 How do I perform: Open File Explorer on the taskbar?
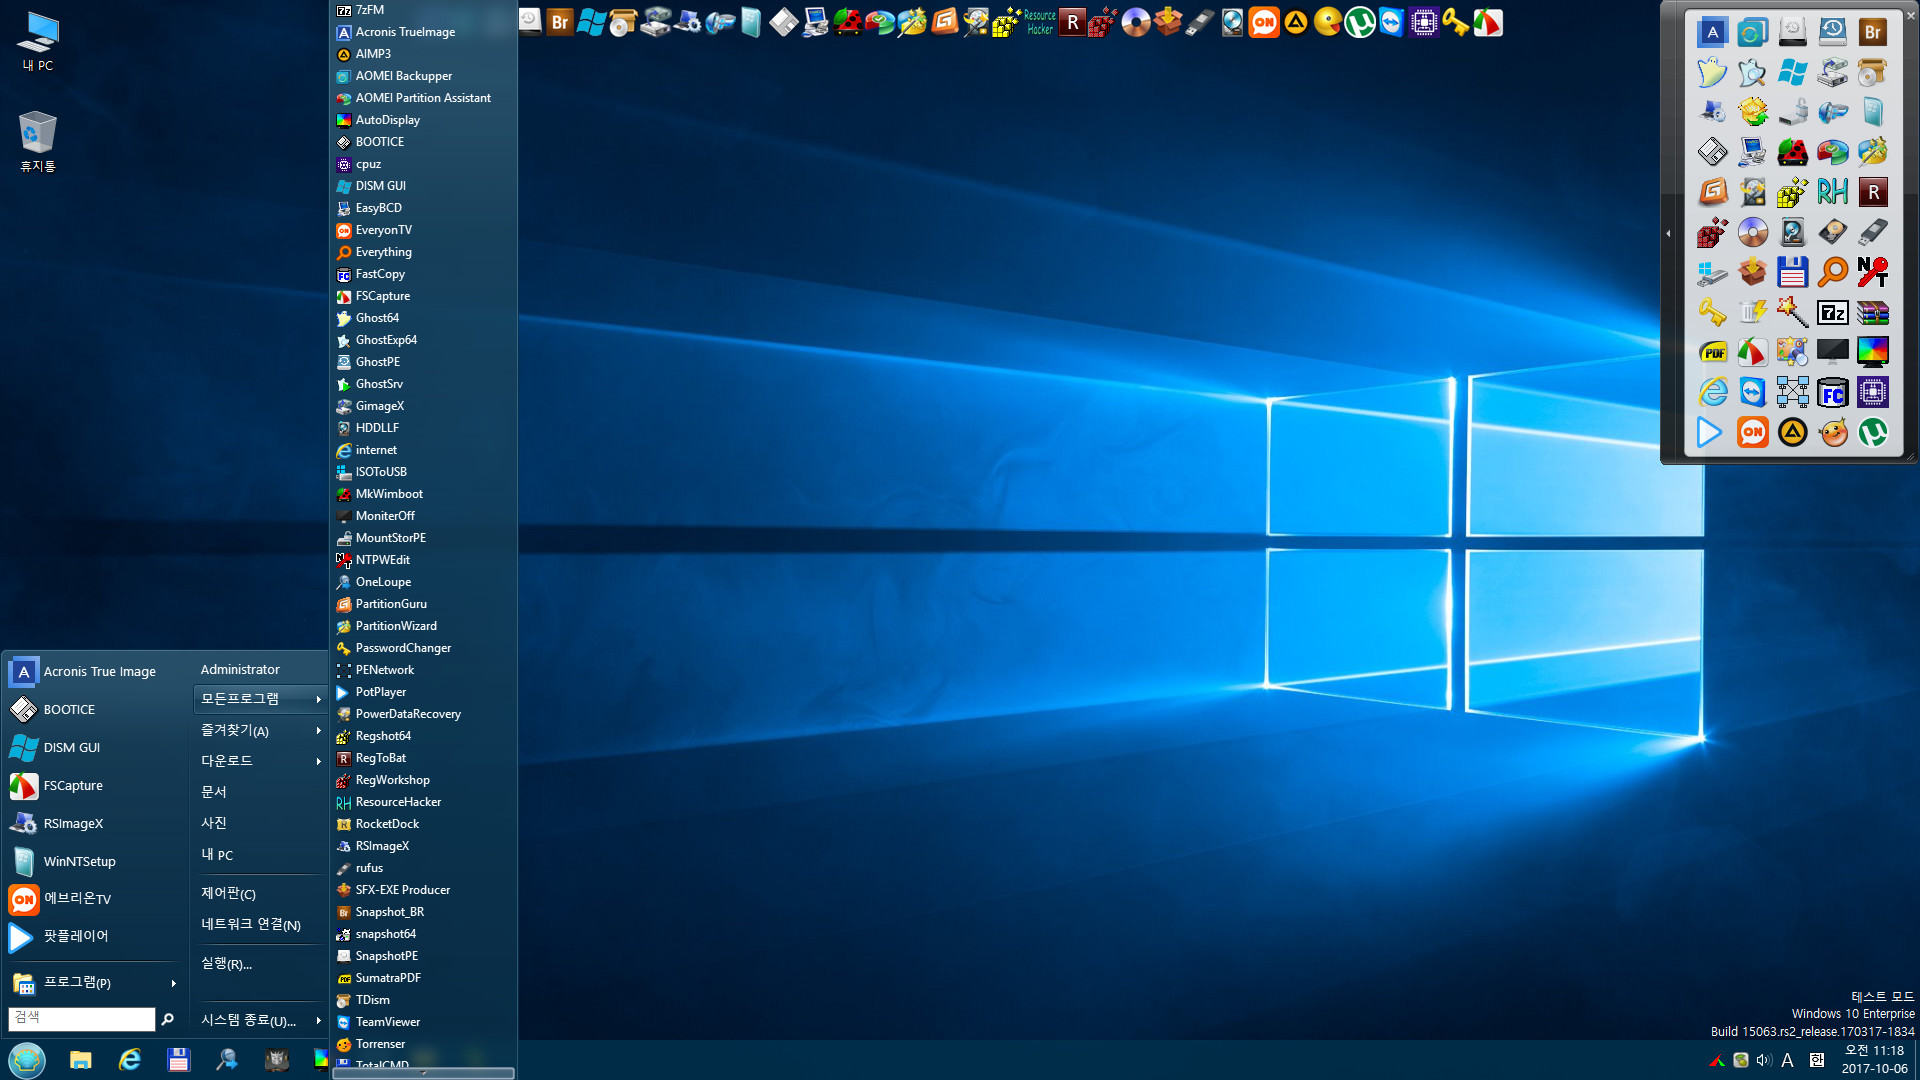tap(81, 1060)
